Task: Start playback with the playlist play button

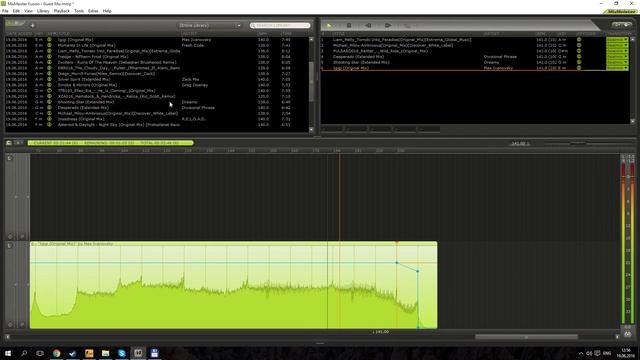Action: (x=329, y=26)
